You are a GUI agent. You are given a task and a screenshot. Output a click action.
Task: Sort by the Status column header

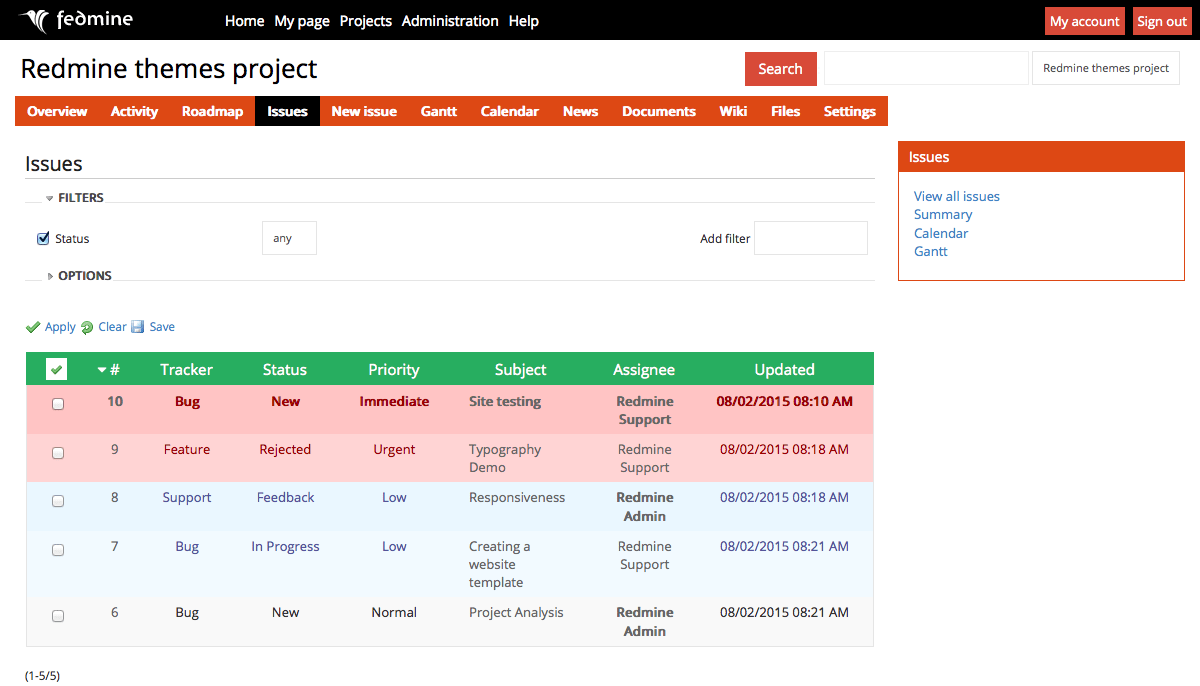[285, 370]
